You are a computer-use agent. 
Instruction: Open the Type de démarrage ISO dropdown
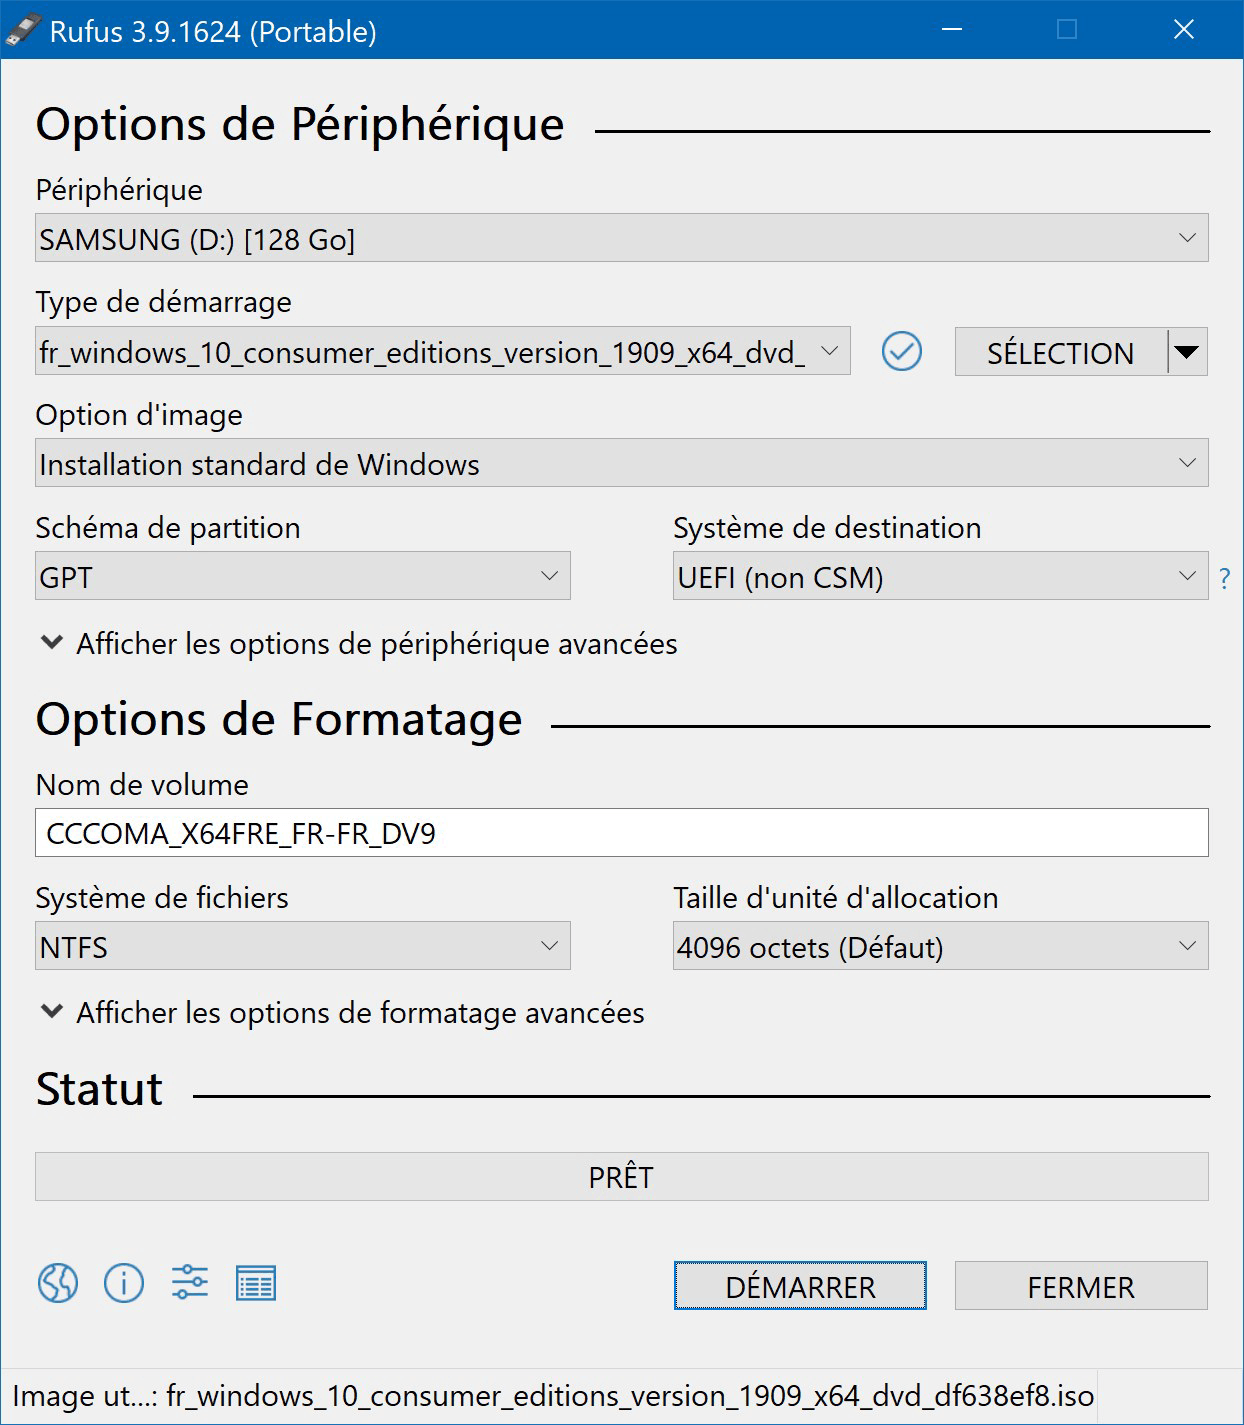pyautogui.click(x=442, y=352)
